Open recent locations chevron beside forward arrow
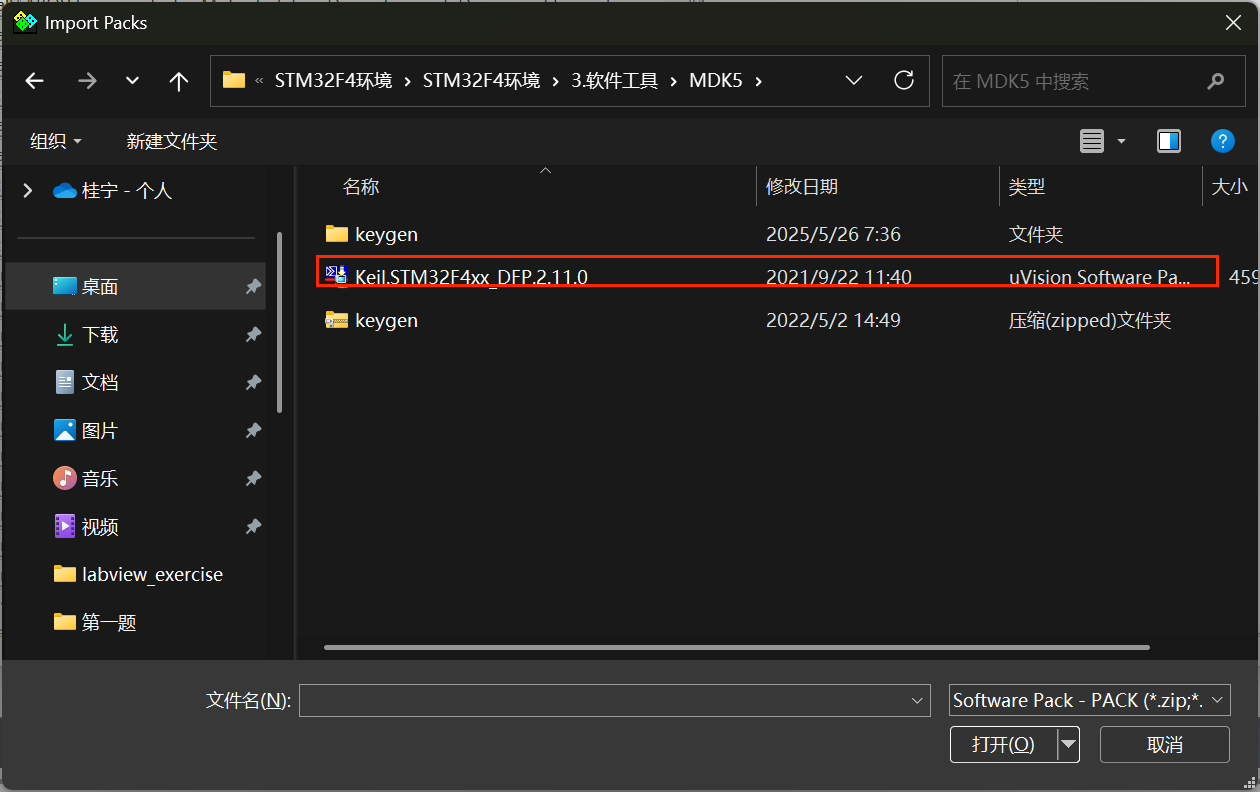This screenshot has height=792, width=1260. point(132,81)
